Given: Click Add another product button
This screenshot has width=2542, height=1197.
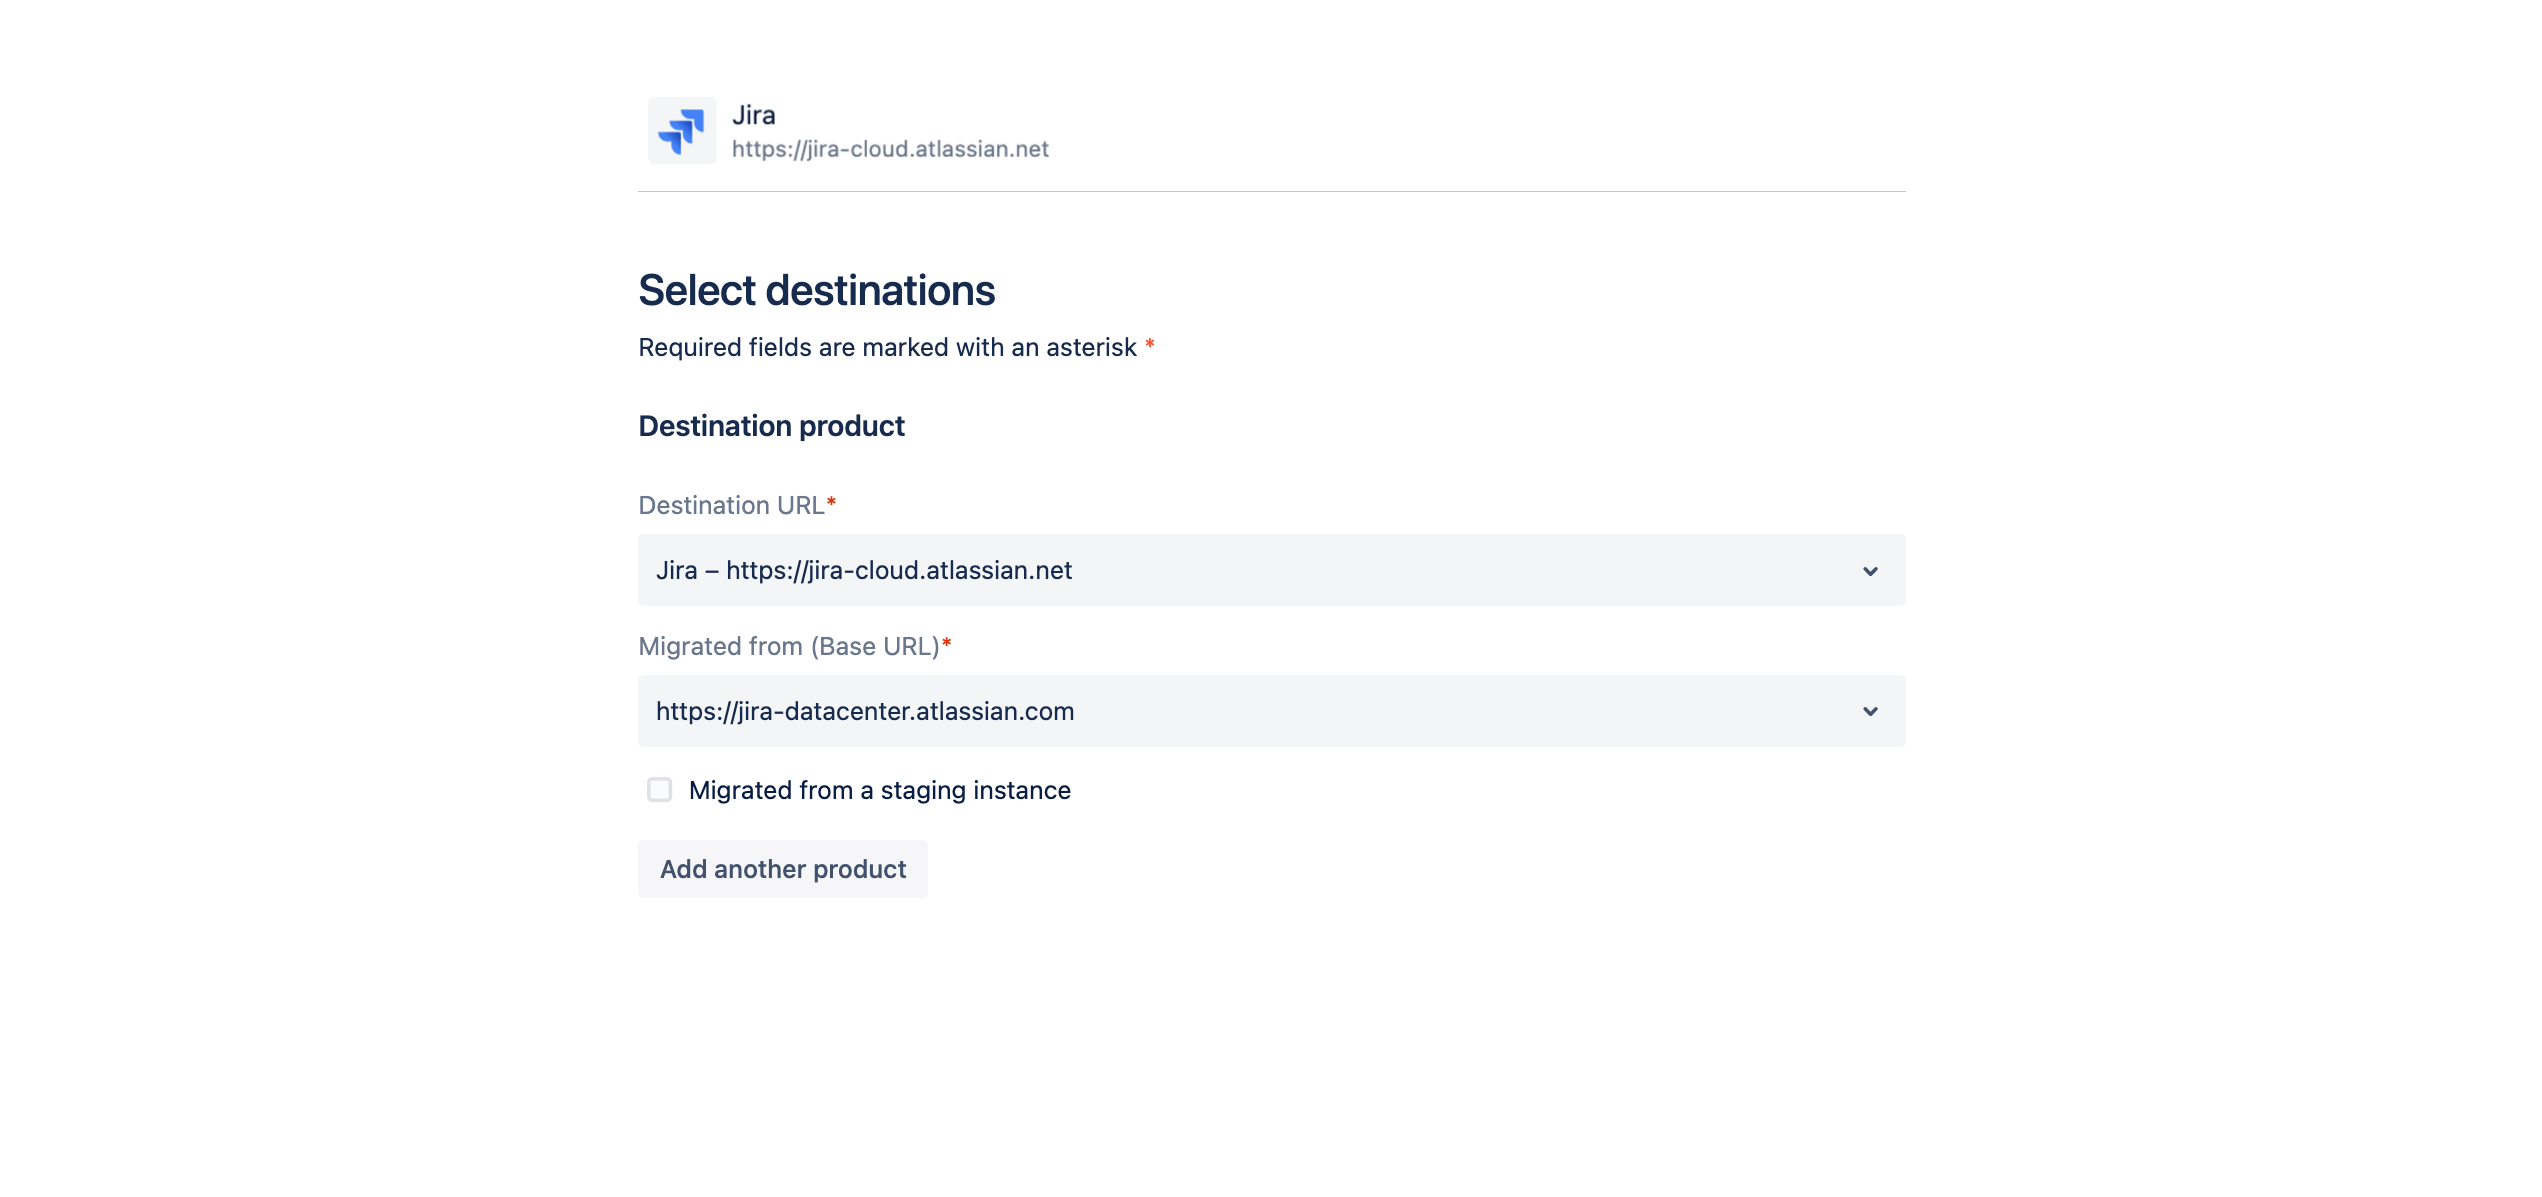Looking at the screenshot, I should pos(783,868).
